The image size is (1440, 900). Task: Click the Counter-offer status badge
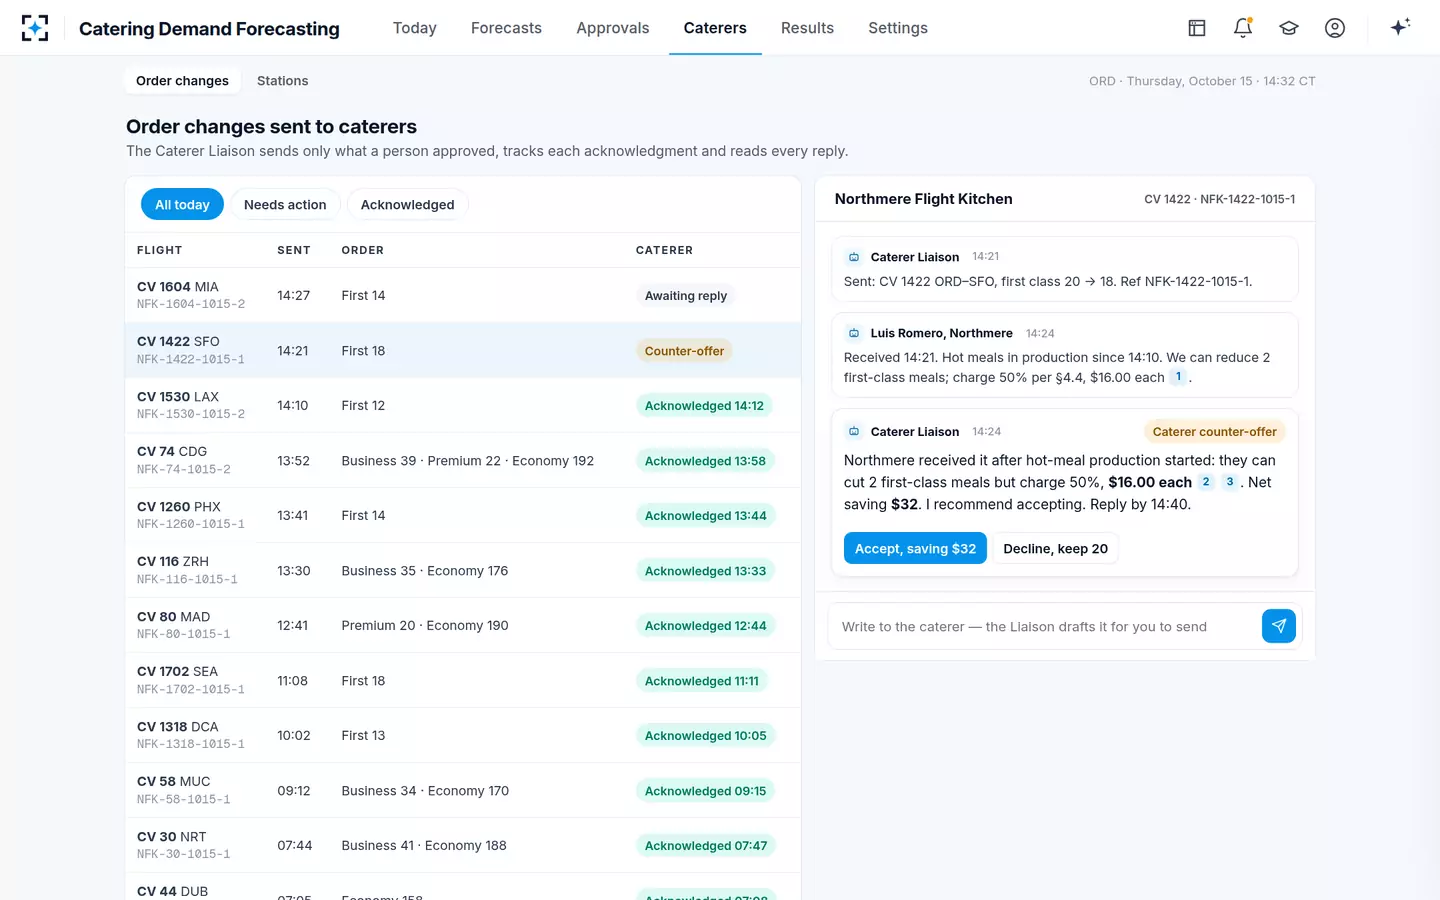[x=684, y=351]
